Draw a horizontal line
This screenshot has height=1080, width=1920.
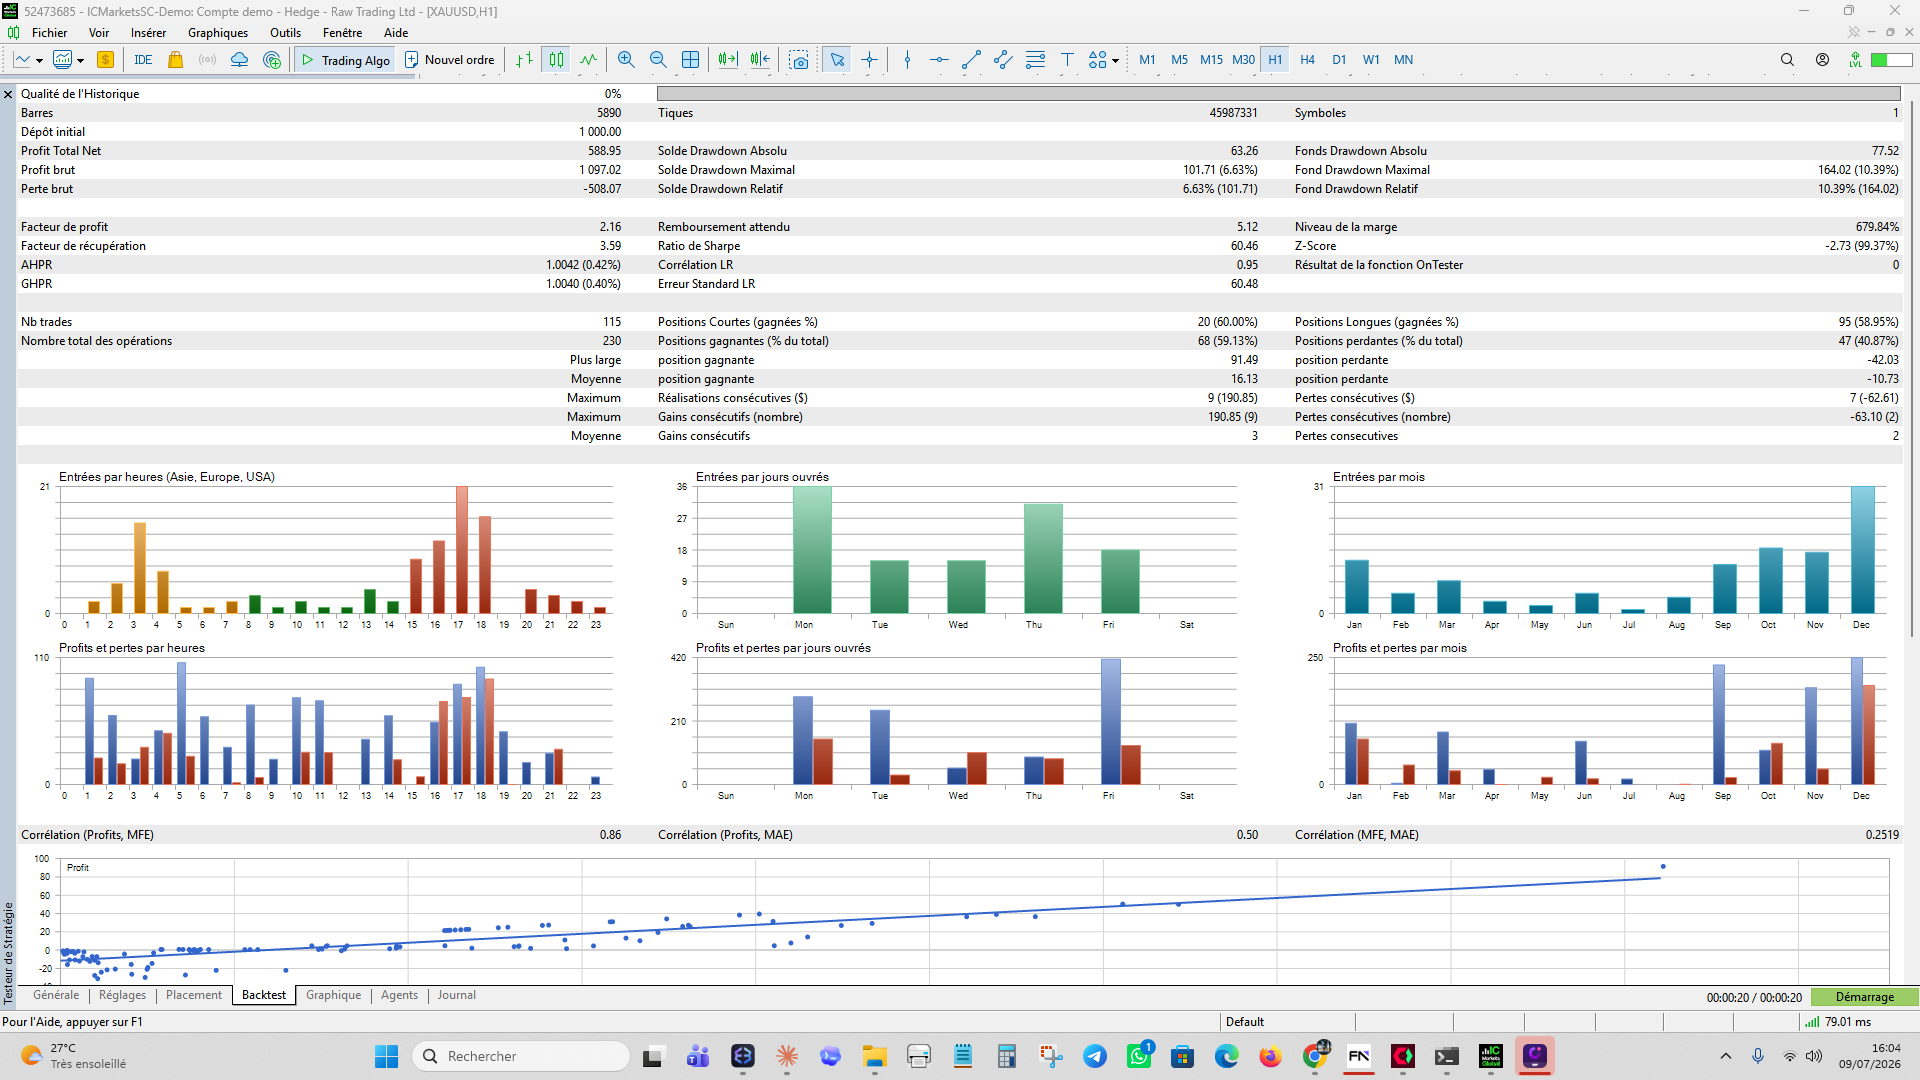click(x=939, y=60)
